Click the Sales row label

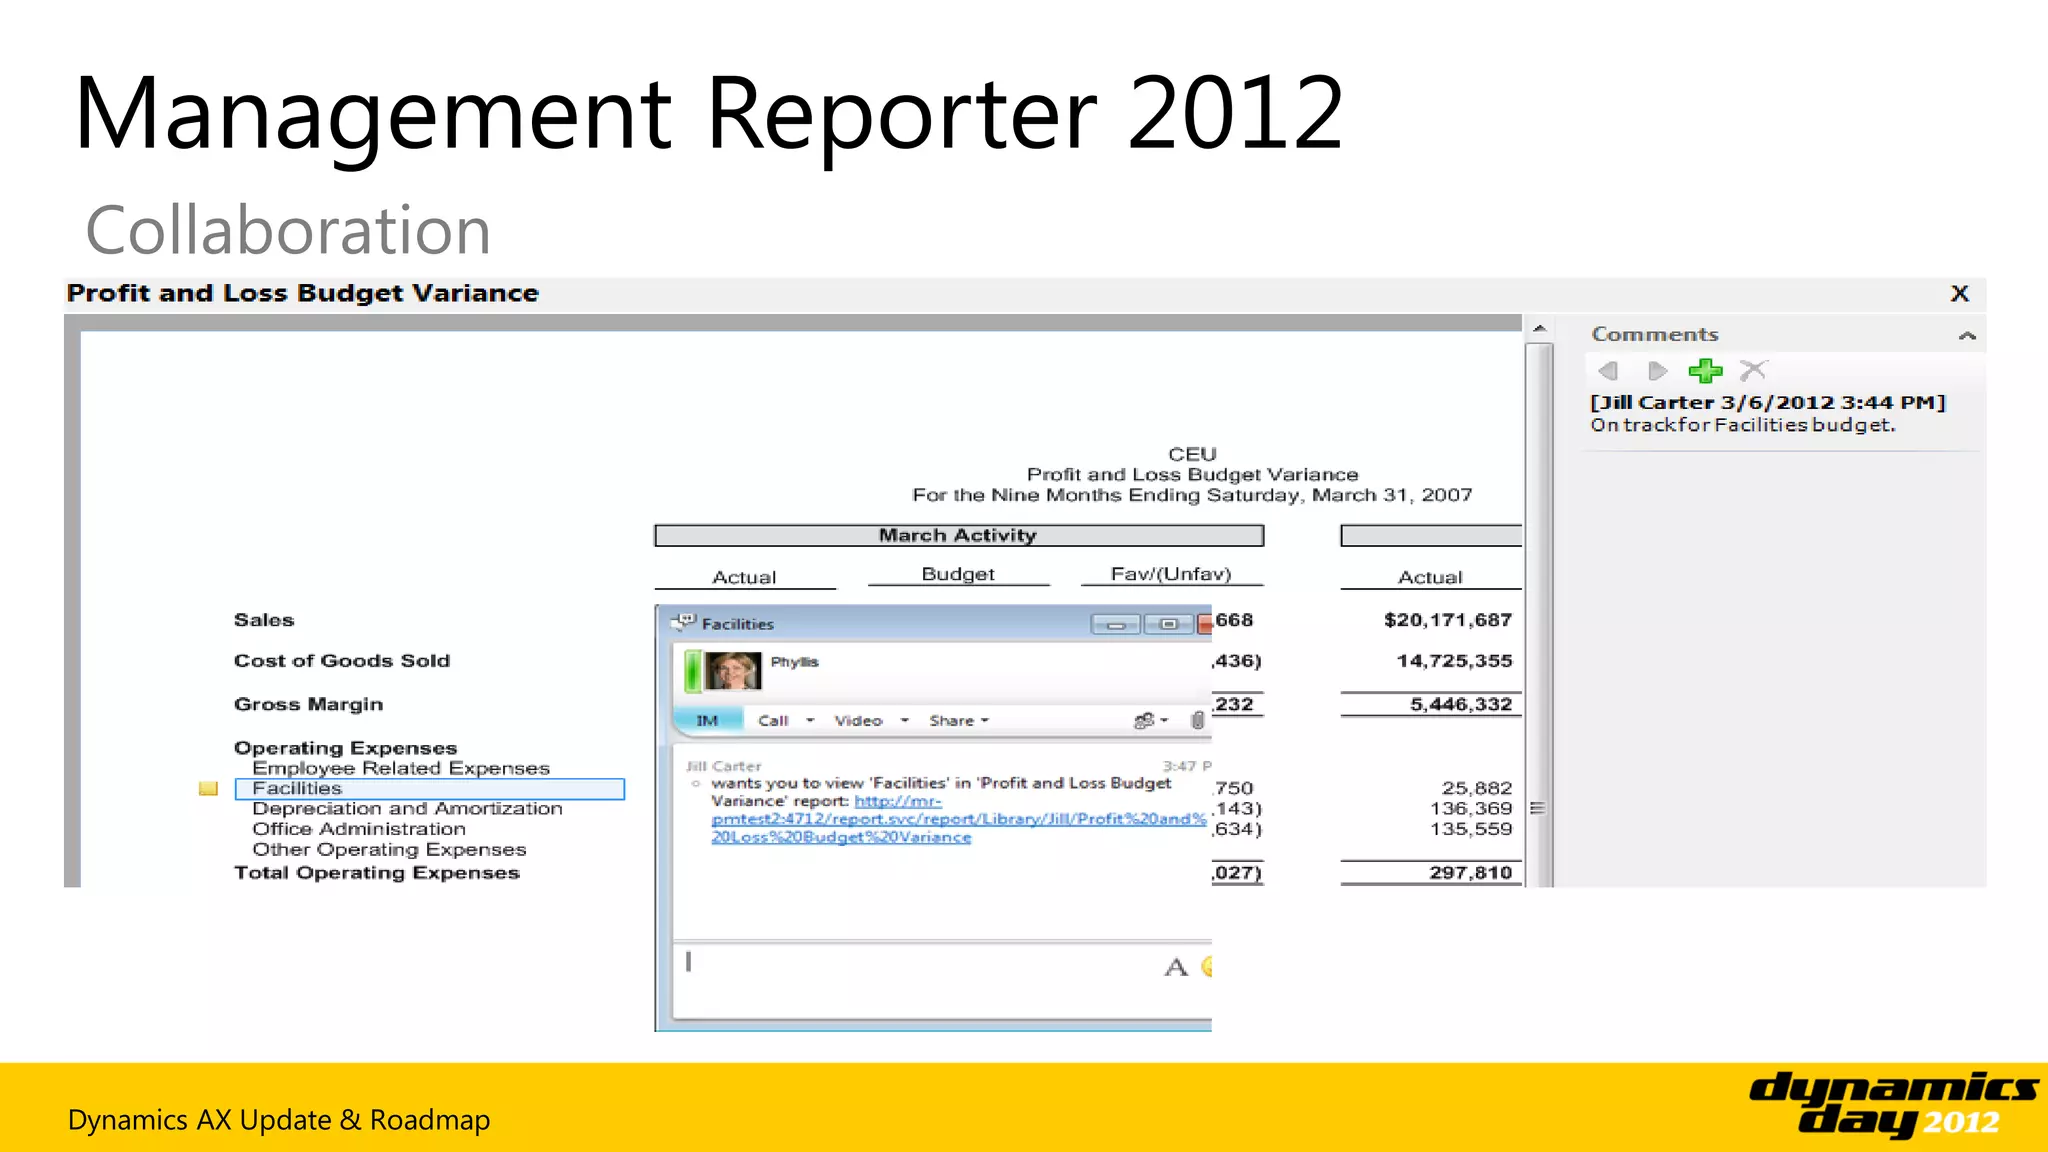[x=264, y=620]
